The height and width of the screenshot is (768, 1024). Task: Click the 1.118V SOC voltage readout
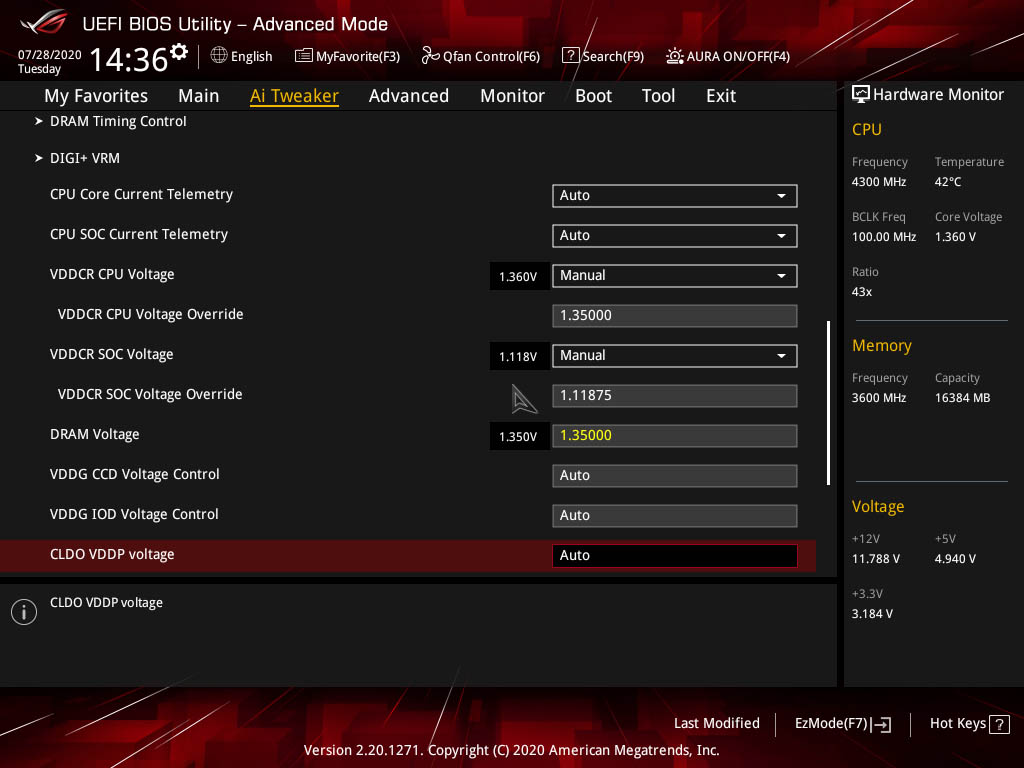(519, 357)
